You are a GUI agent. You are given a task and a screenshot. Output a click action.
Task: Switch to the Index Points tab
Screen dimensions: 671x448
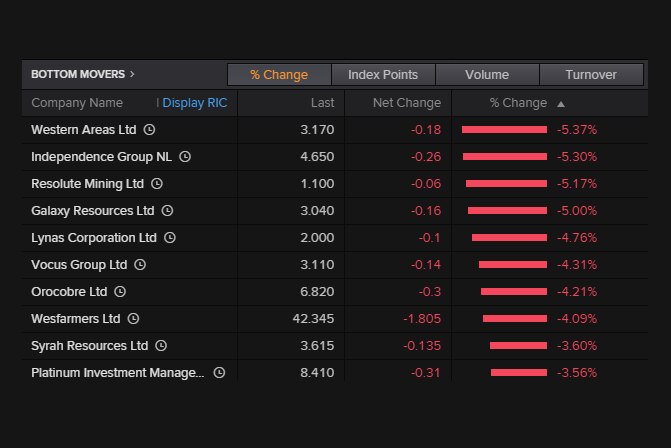click(383, 74)
